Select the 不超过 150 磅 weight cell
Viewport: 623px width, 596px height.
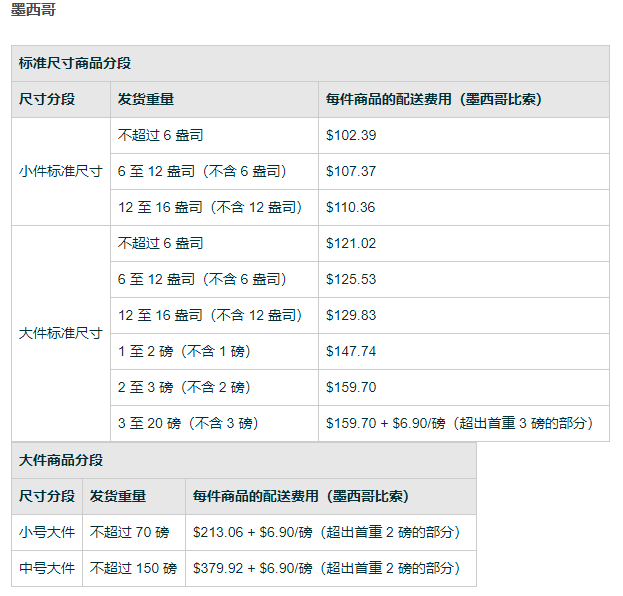133,568
